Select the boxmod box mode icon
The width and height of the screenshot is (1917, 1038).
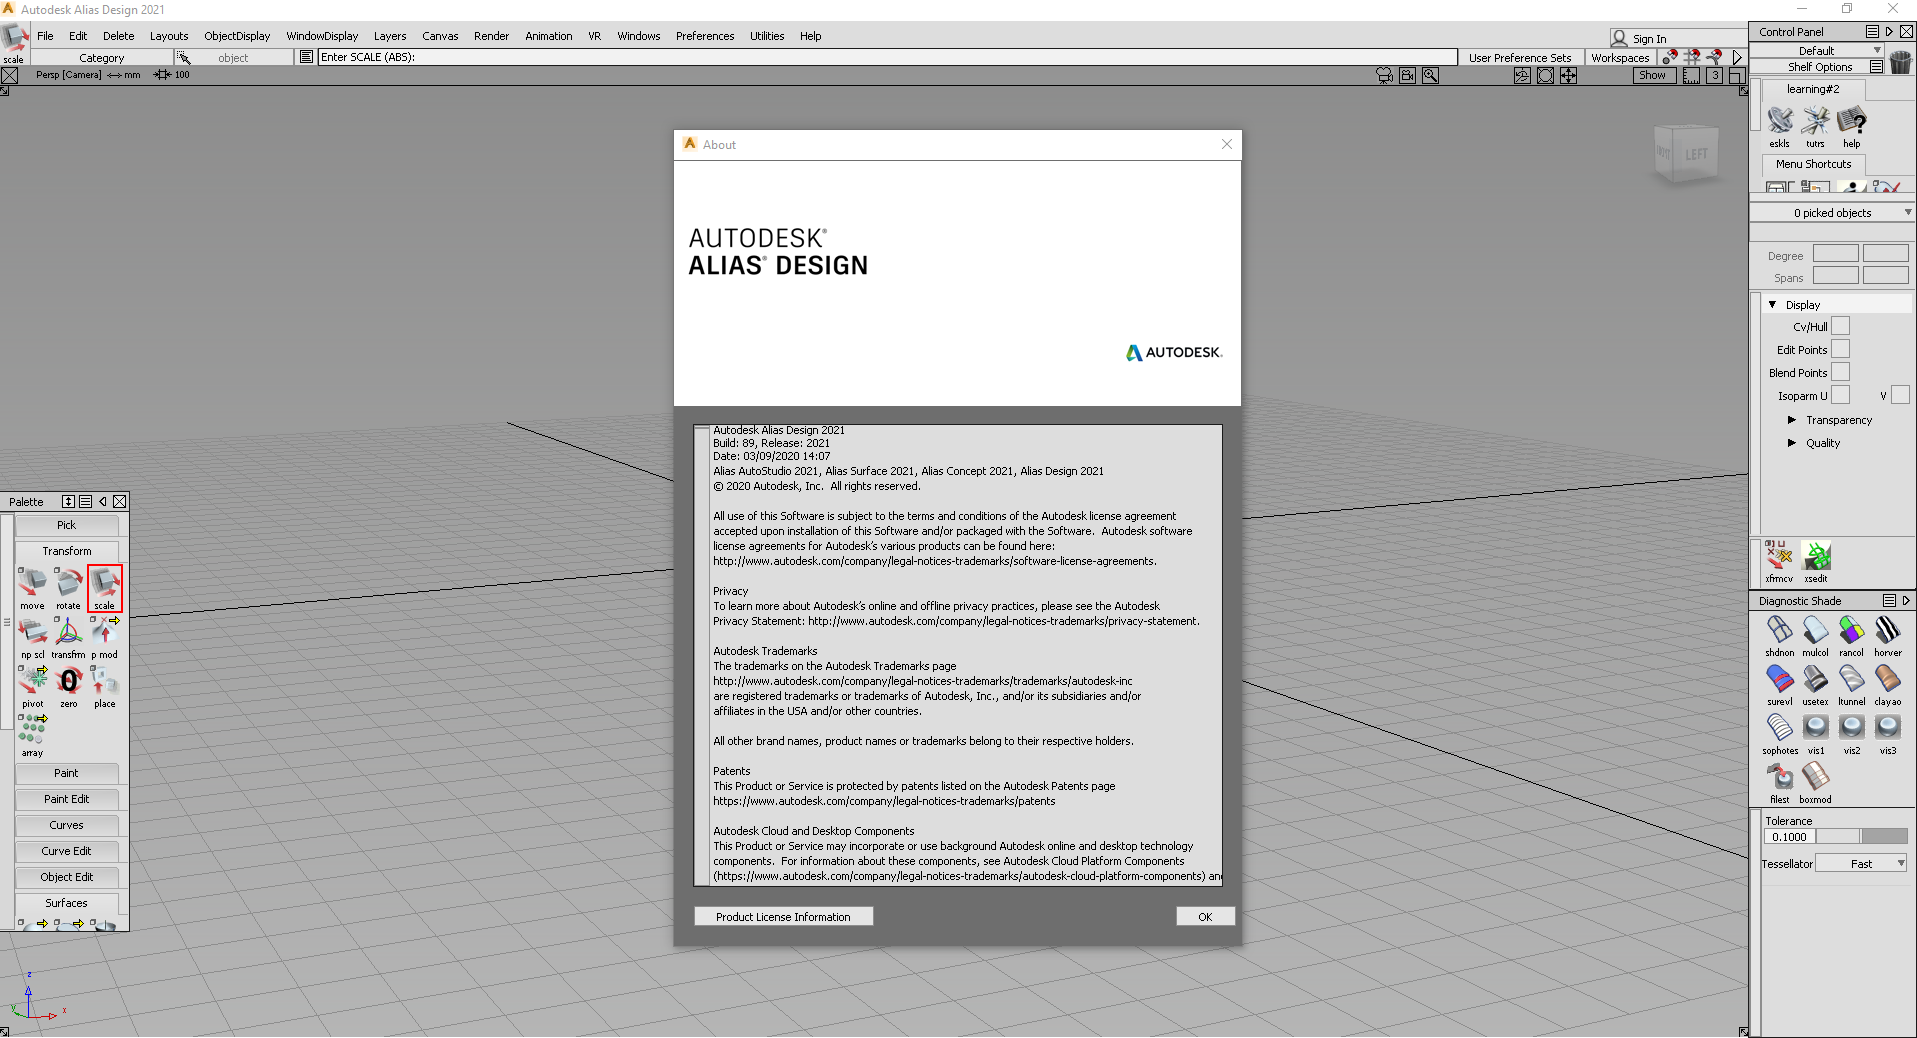[x=1815, y=782]
